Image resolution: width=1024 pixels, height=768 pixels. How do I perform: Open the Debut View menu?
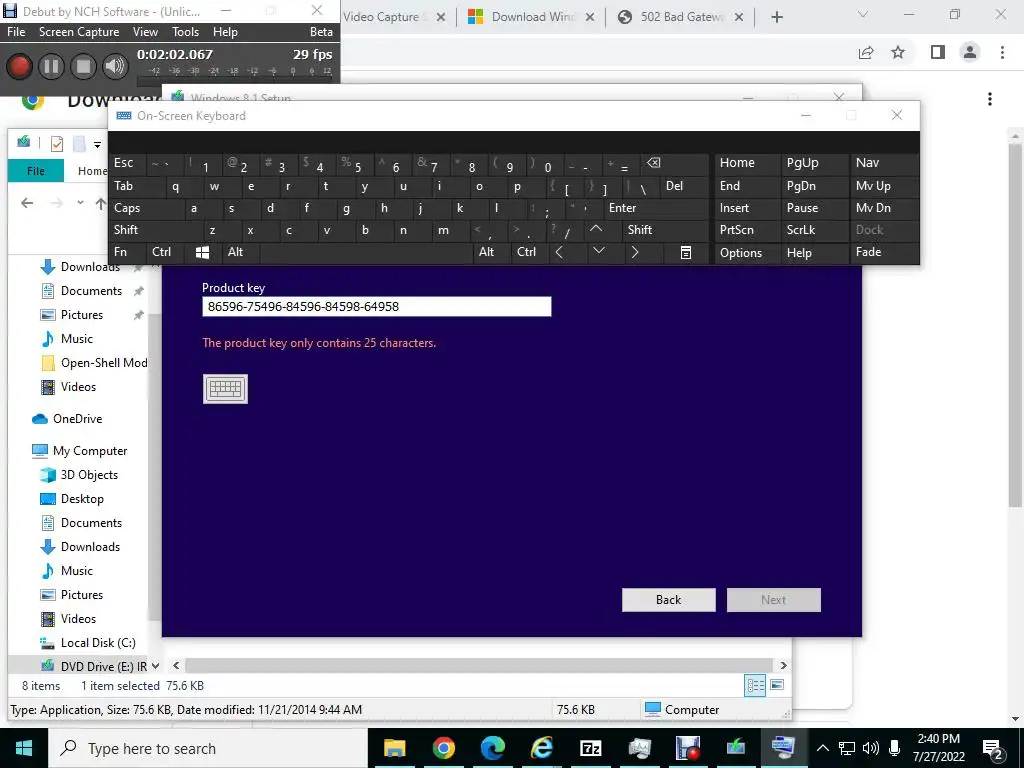coord(145,31)
